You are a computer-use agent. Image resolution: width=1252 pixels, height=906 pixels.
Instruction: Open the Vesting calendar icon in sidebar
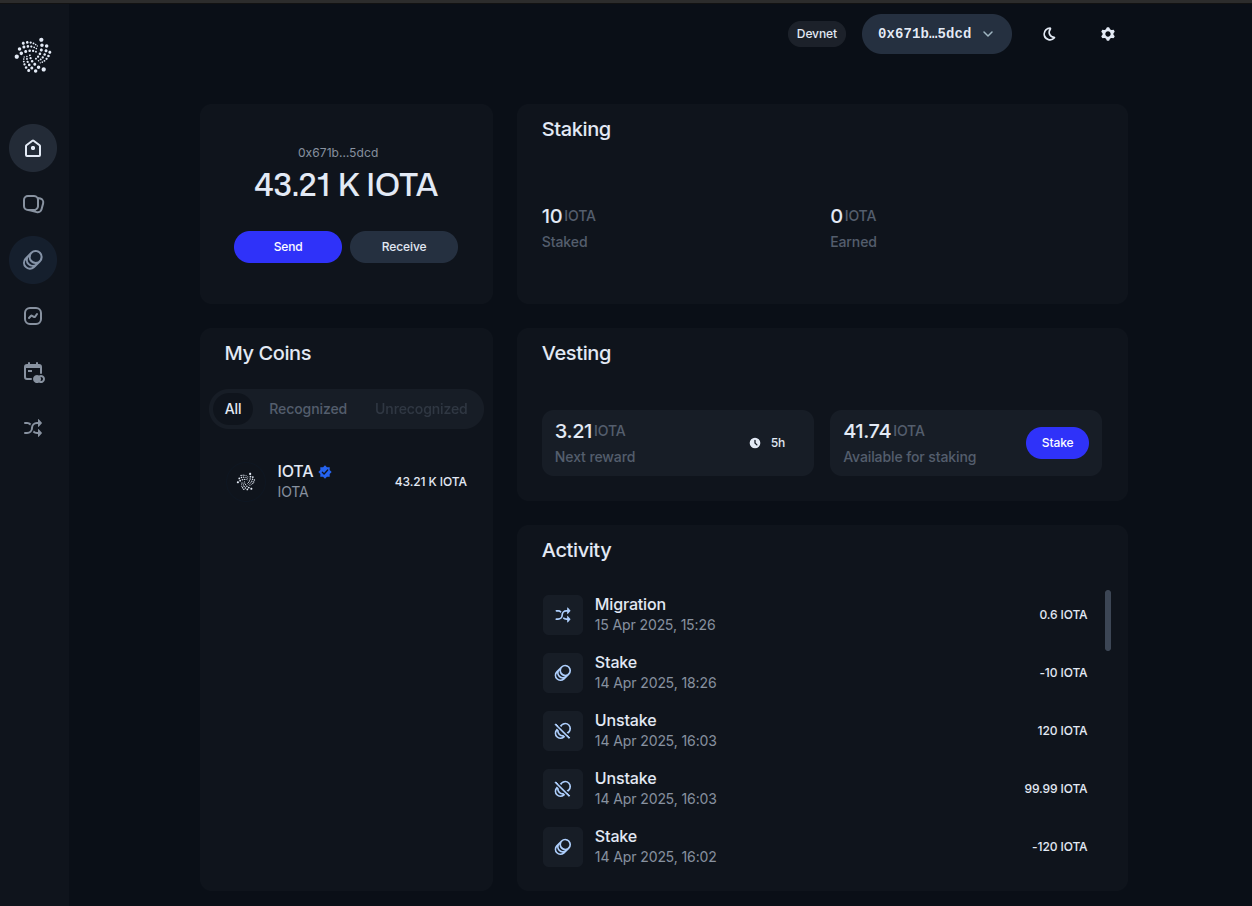[33, 371]
